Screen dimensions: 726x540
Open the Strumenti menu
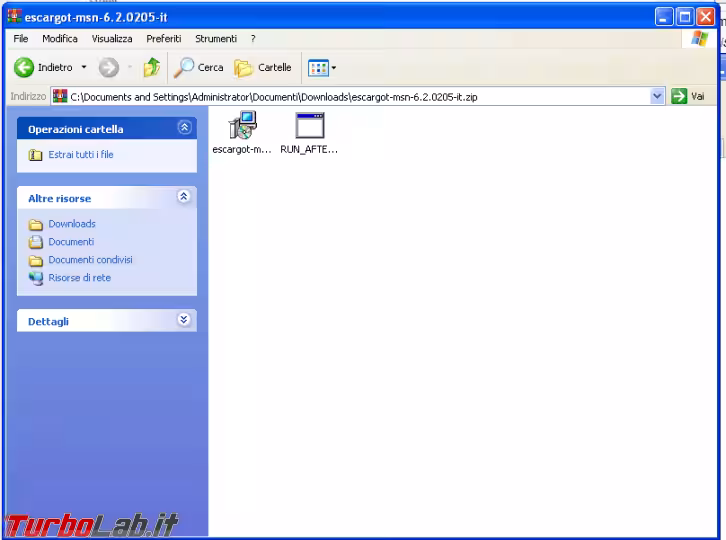pyautogui.click(x=216, y=39)
